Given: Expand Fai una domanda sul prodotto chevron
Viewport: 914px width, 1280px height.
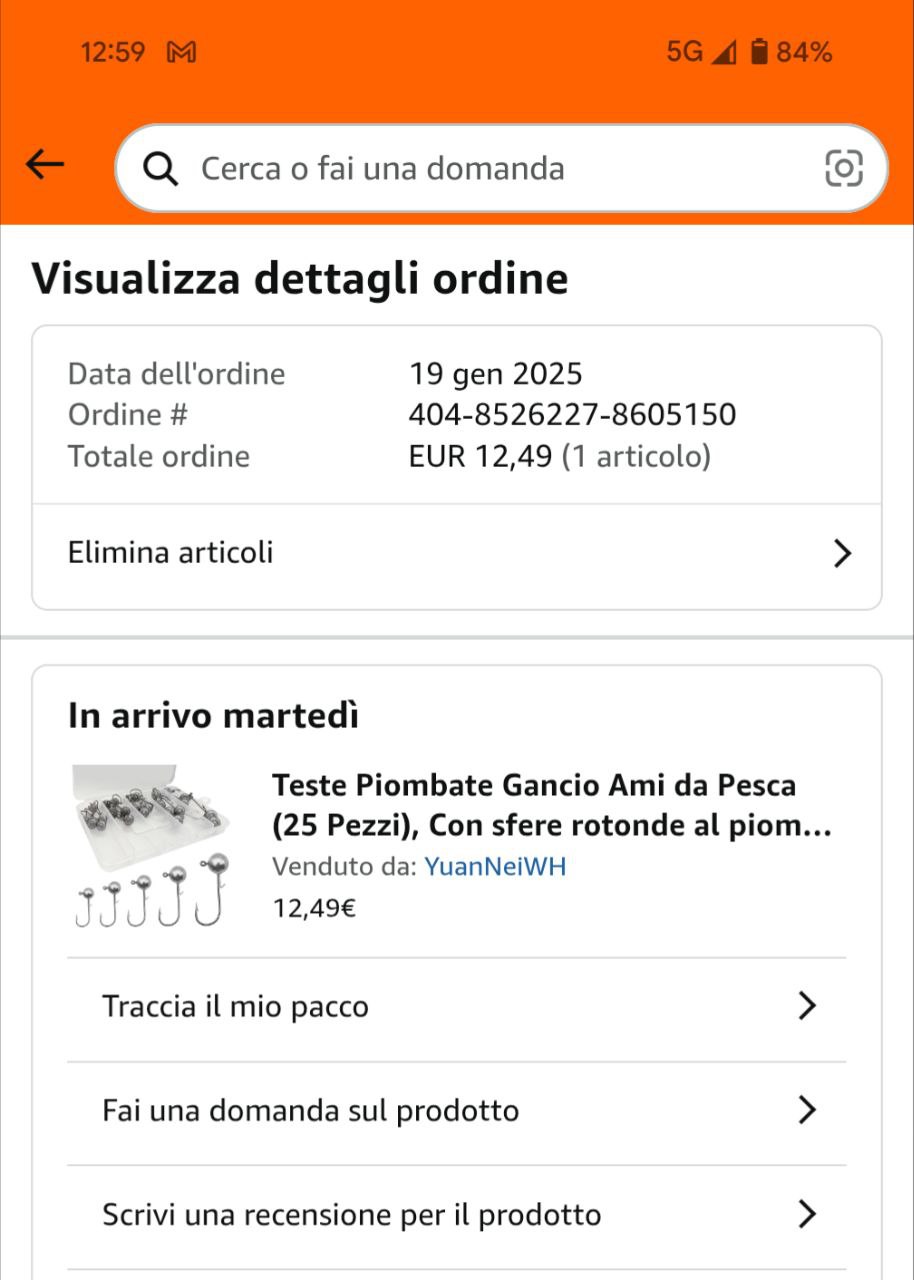Looking at the screenshot, I should (807, 1111).
